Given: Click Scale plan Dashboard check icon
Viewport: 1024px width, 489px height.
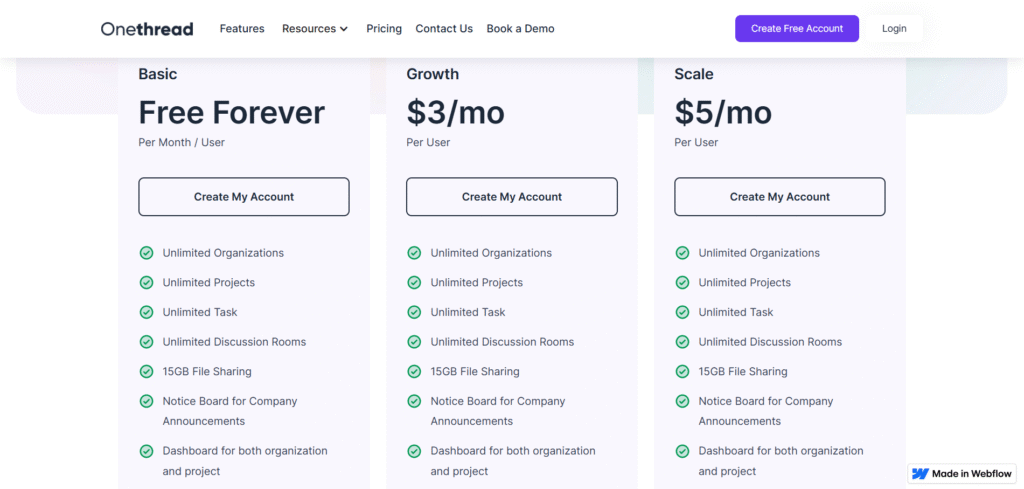Looking at the screenshot, I should pyautogui.click(x=682, y=450).
